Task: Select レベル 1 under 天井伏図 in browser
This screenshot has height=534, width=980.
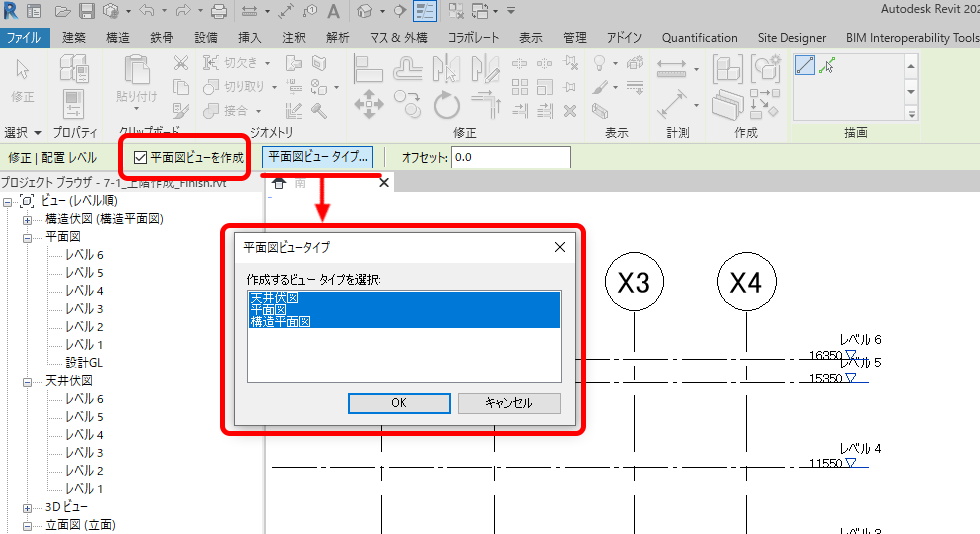Action: [x=84, y=489]
